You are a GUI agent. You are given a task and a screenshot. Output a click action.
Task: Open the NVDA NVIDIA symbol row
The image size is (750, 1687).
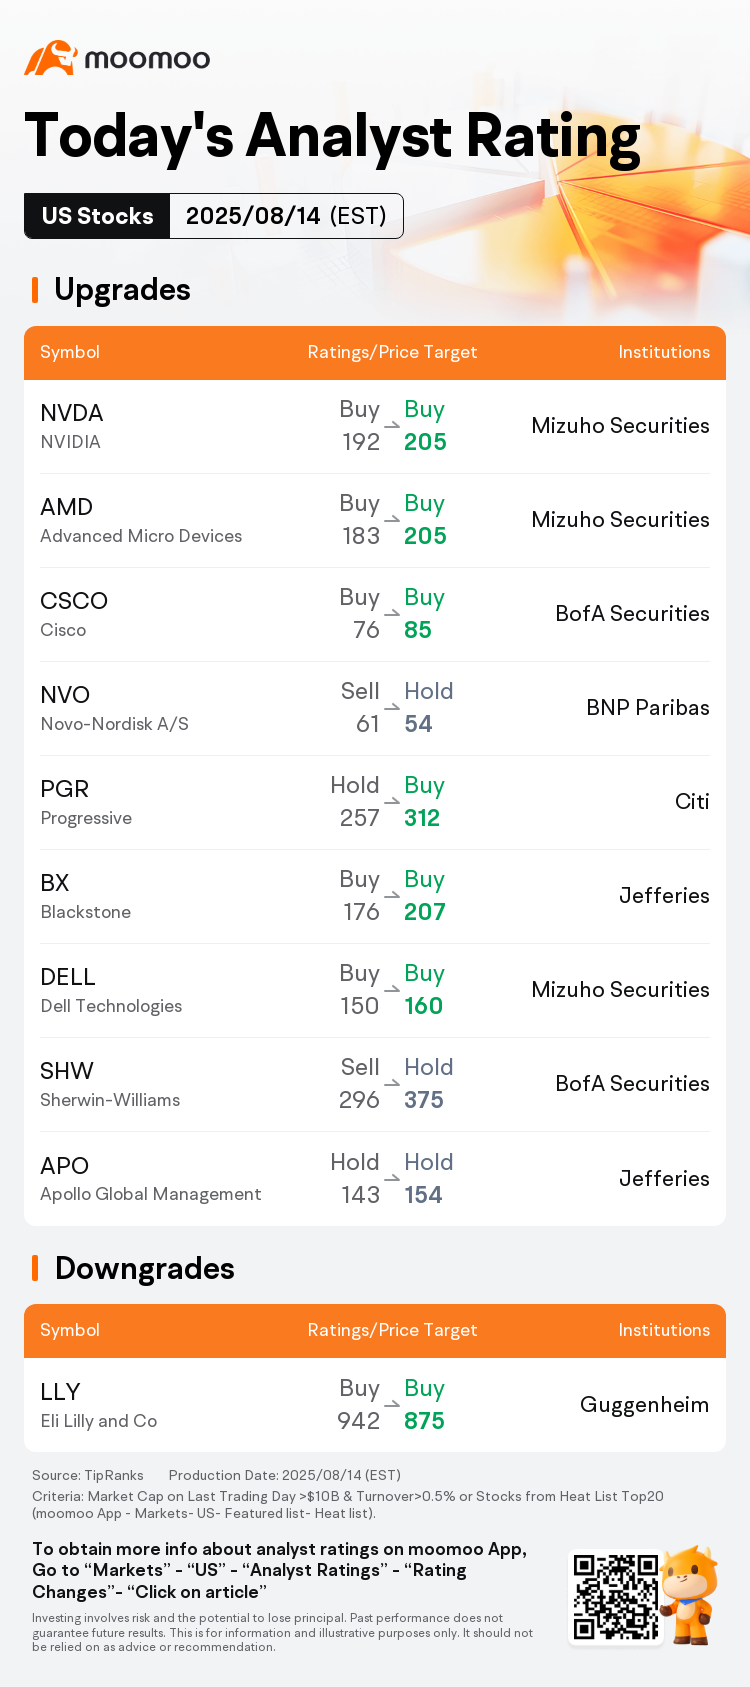point(72,426)
